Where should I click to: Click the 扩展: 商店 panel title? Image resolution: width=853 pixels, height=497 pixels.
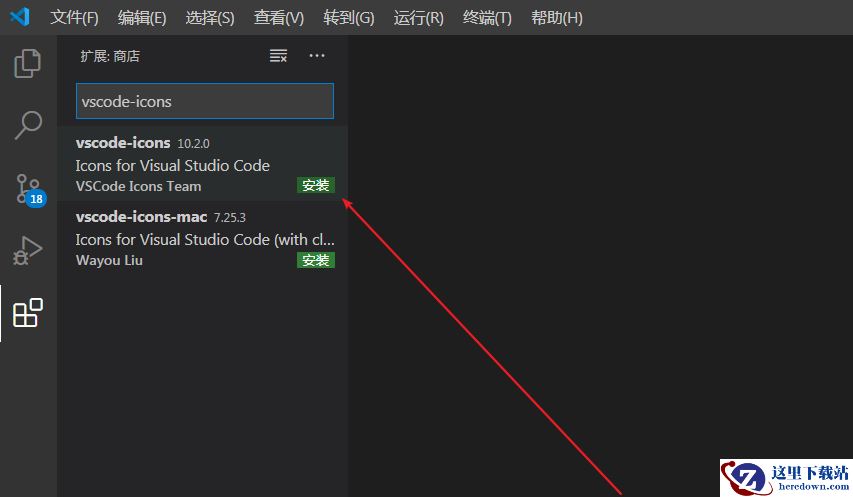pyautogui.click(x=110, y=56)
